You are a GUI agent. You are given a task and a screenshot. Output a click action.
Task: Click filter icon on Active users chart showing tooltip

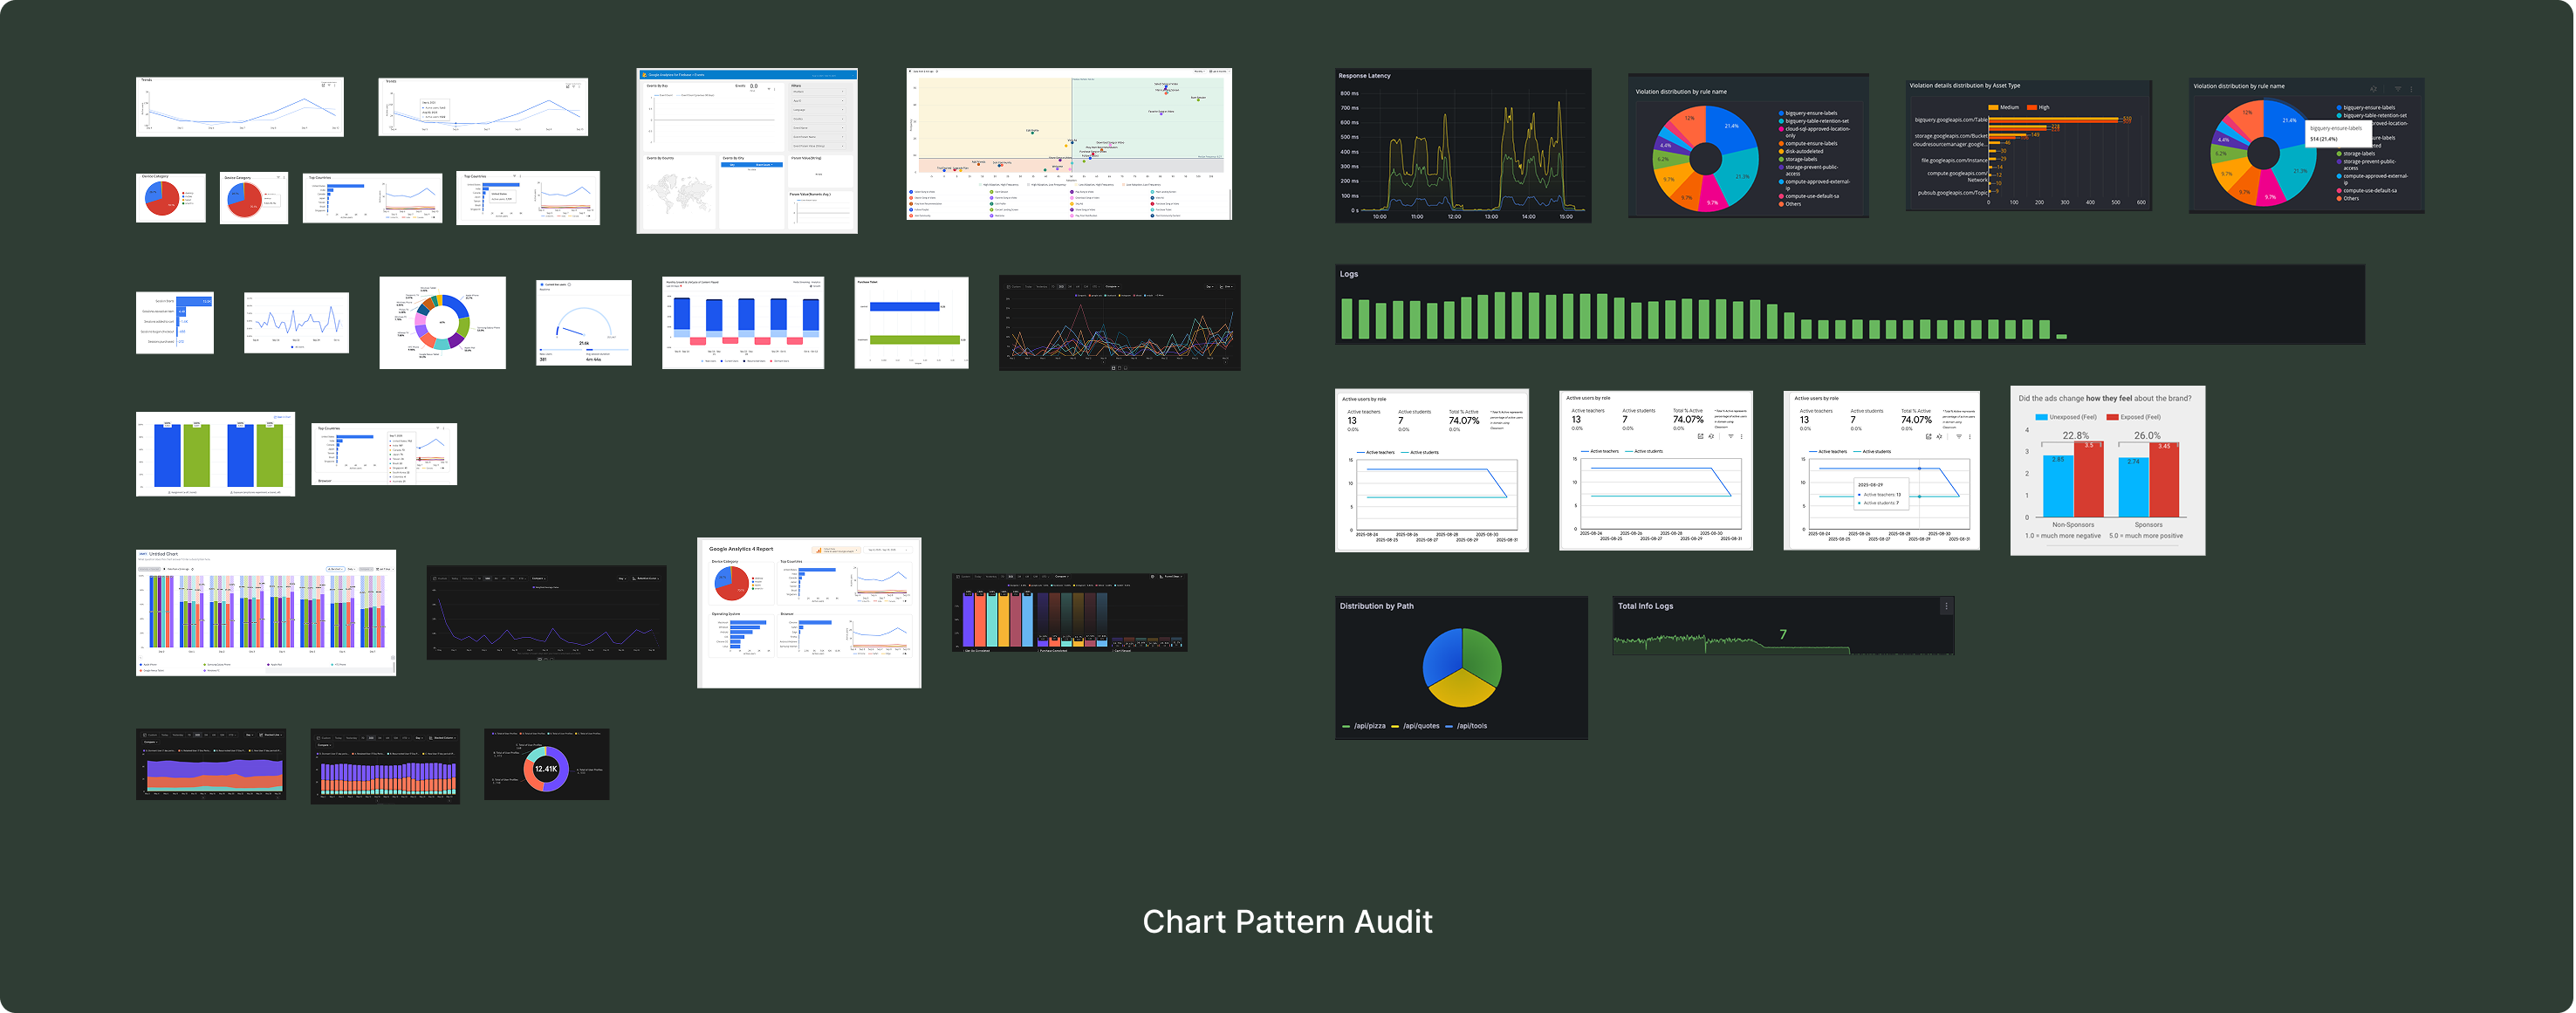tap(1959, 437)
